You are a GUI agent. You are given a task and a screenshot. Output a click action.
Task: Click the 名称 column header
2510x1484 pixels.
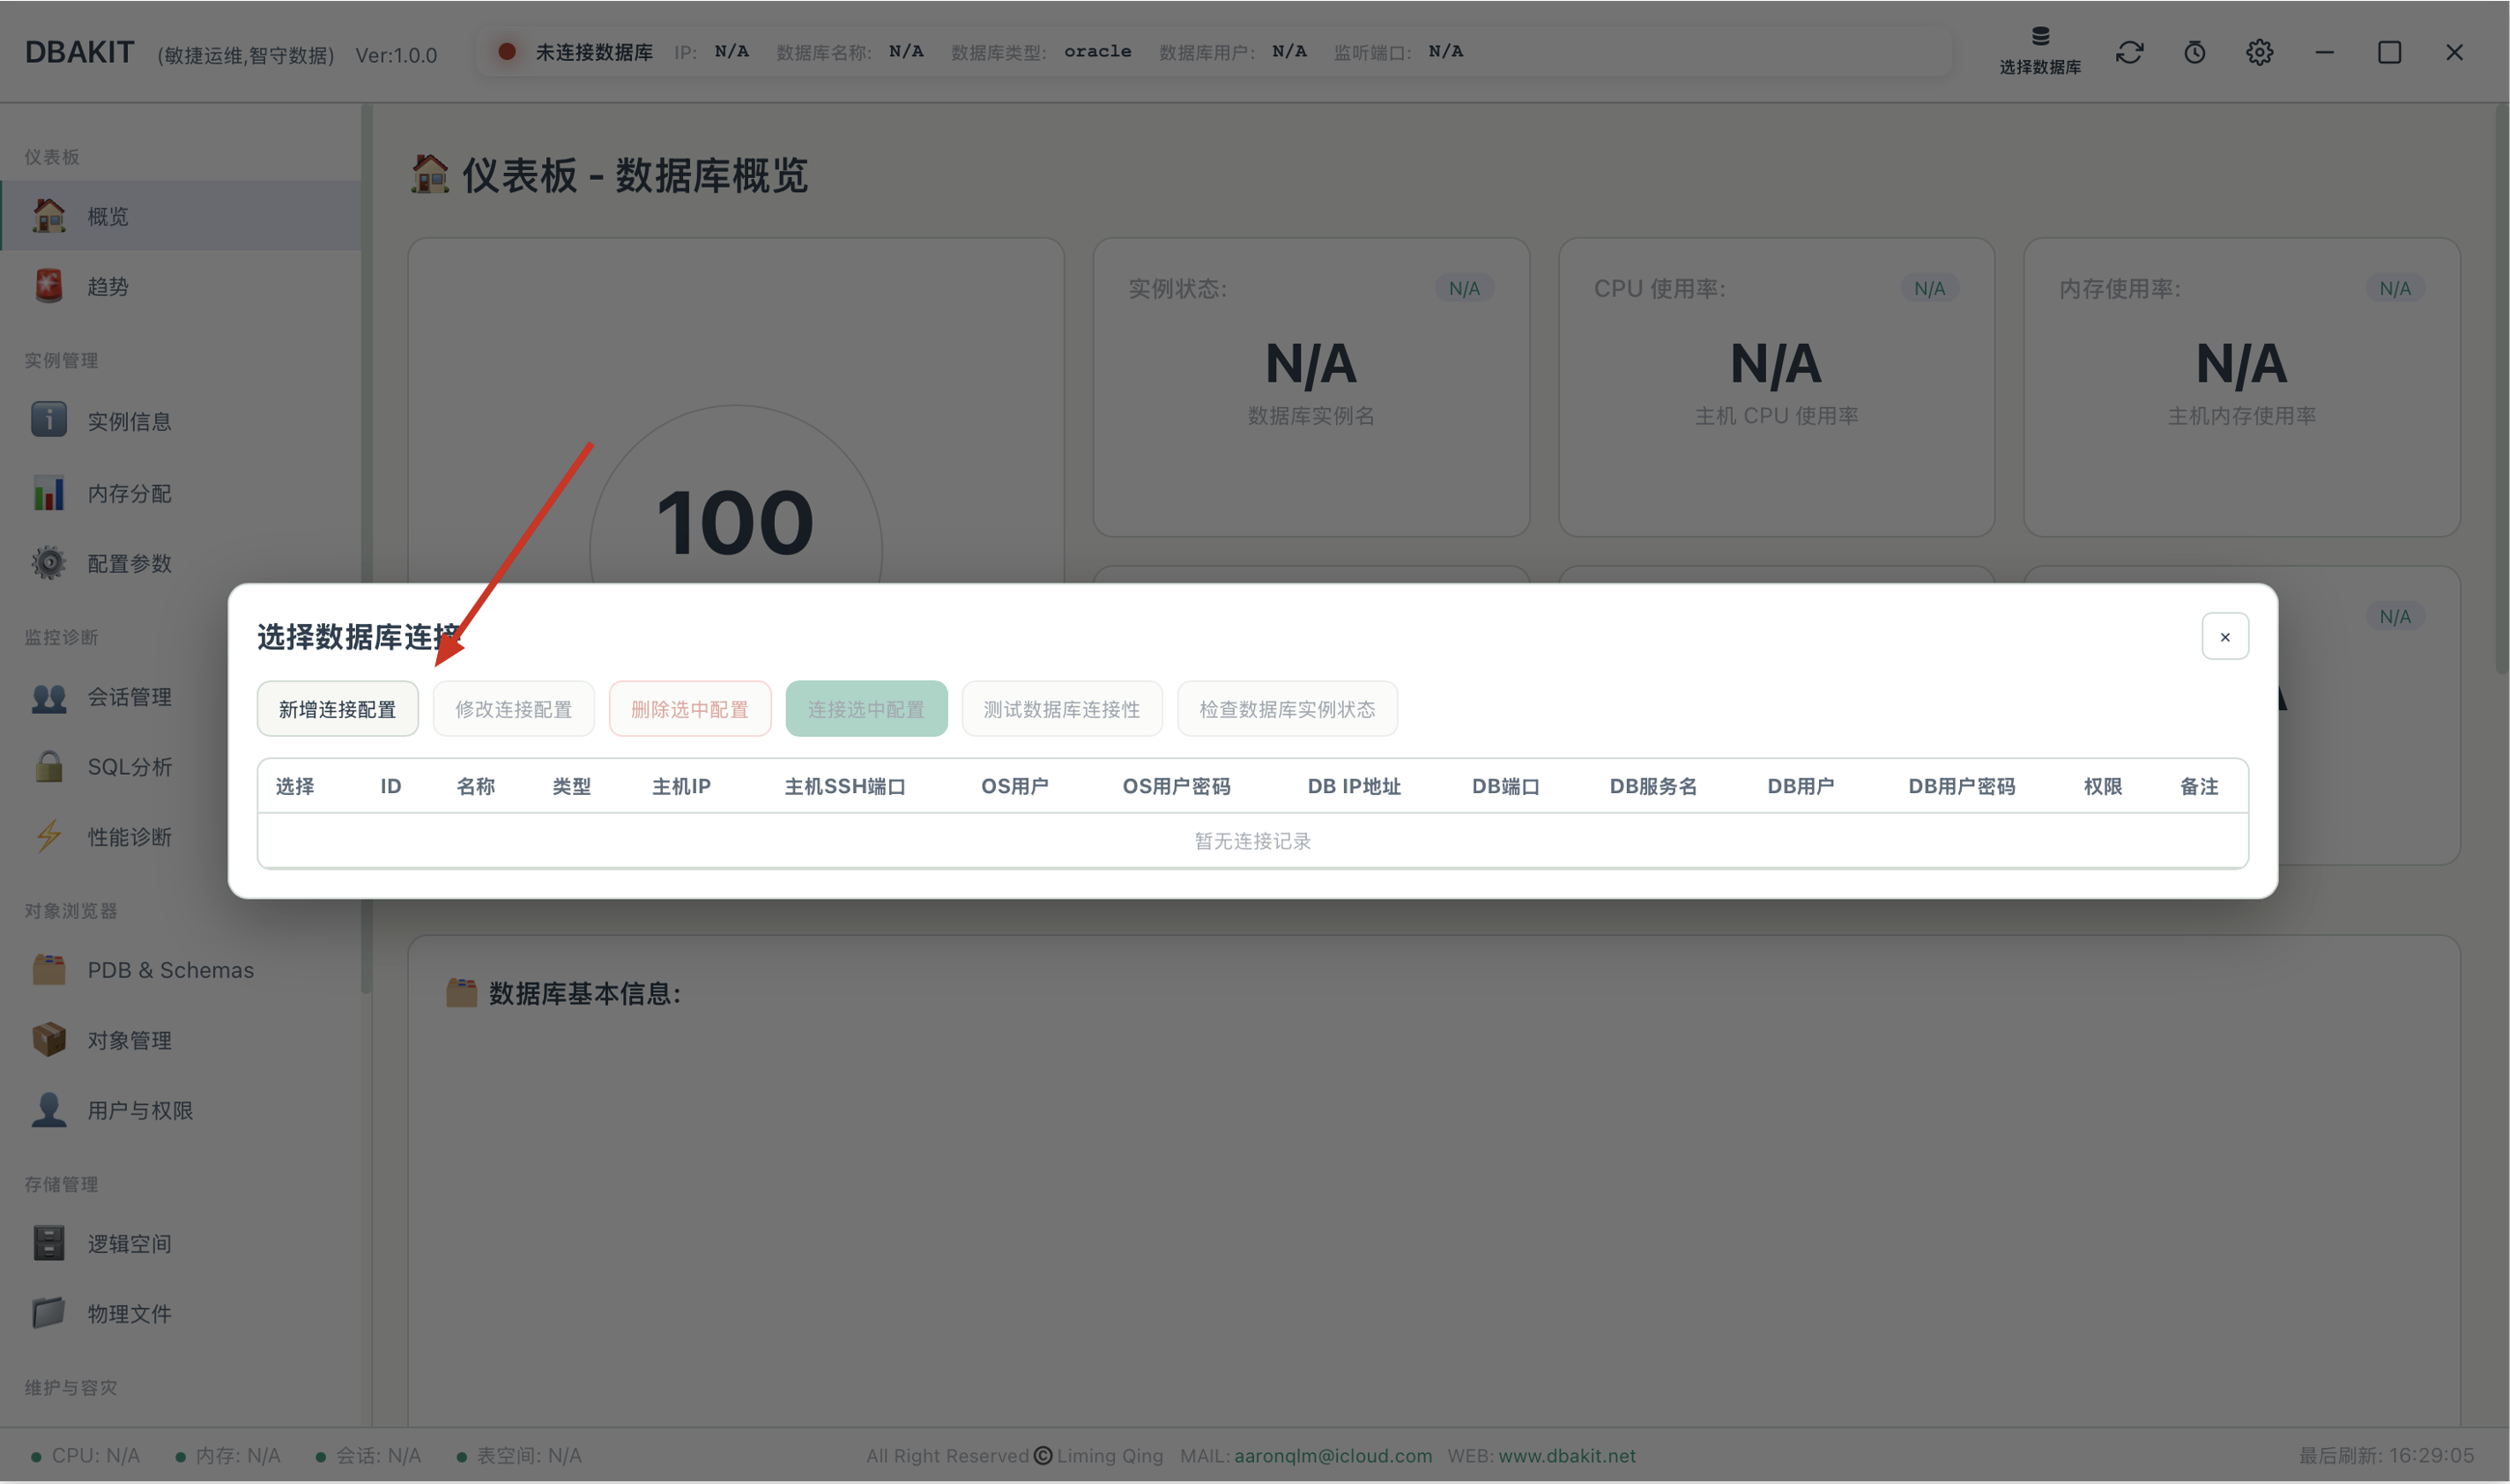pyautogui.click(x=475, y=786)
